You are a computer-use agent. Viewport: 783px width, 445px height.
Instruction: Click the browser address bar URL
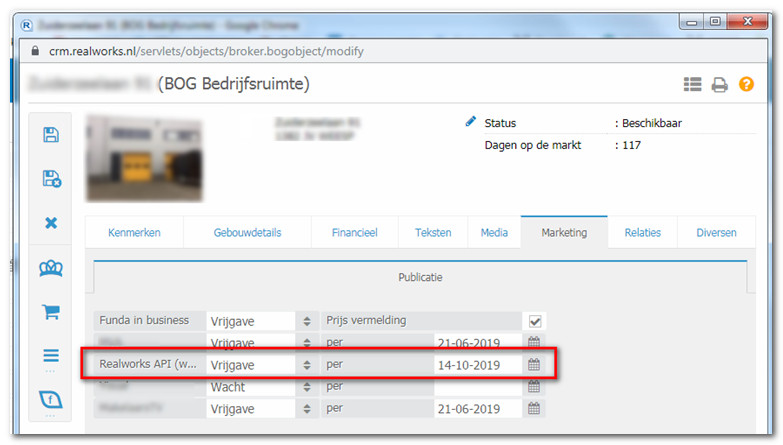[206, 51]
